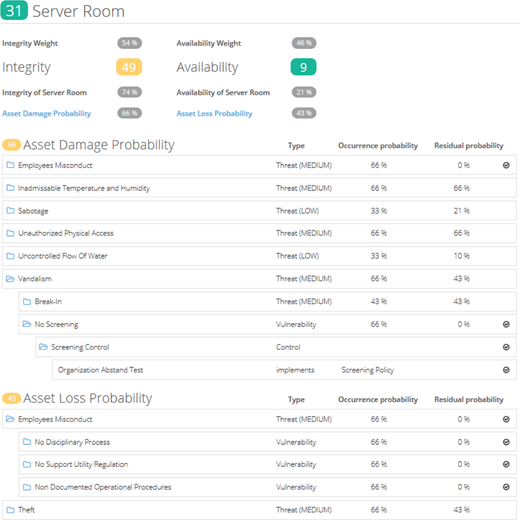Open the Asset Damage Probability link

(x=47, y=113)
